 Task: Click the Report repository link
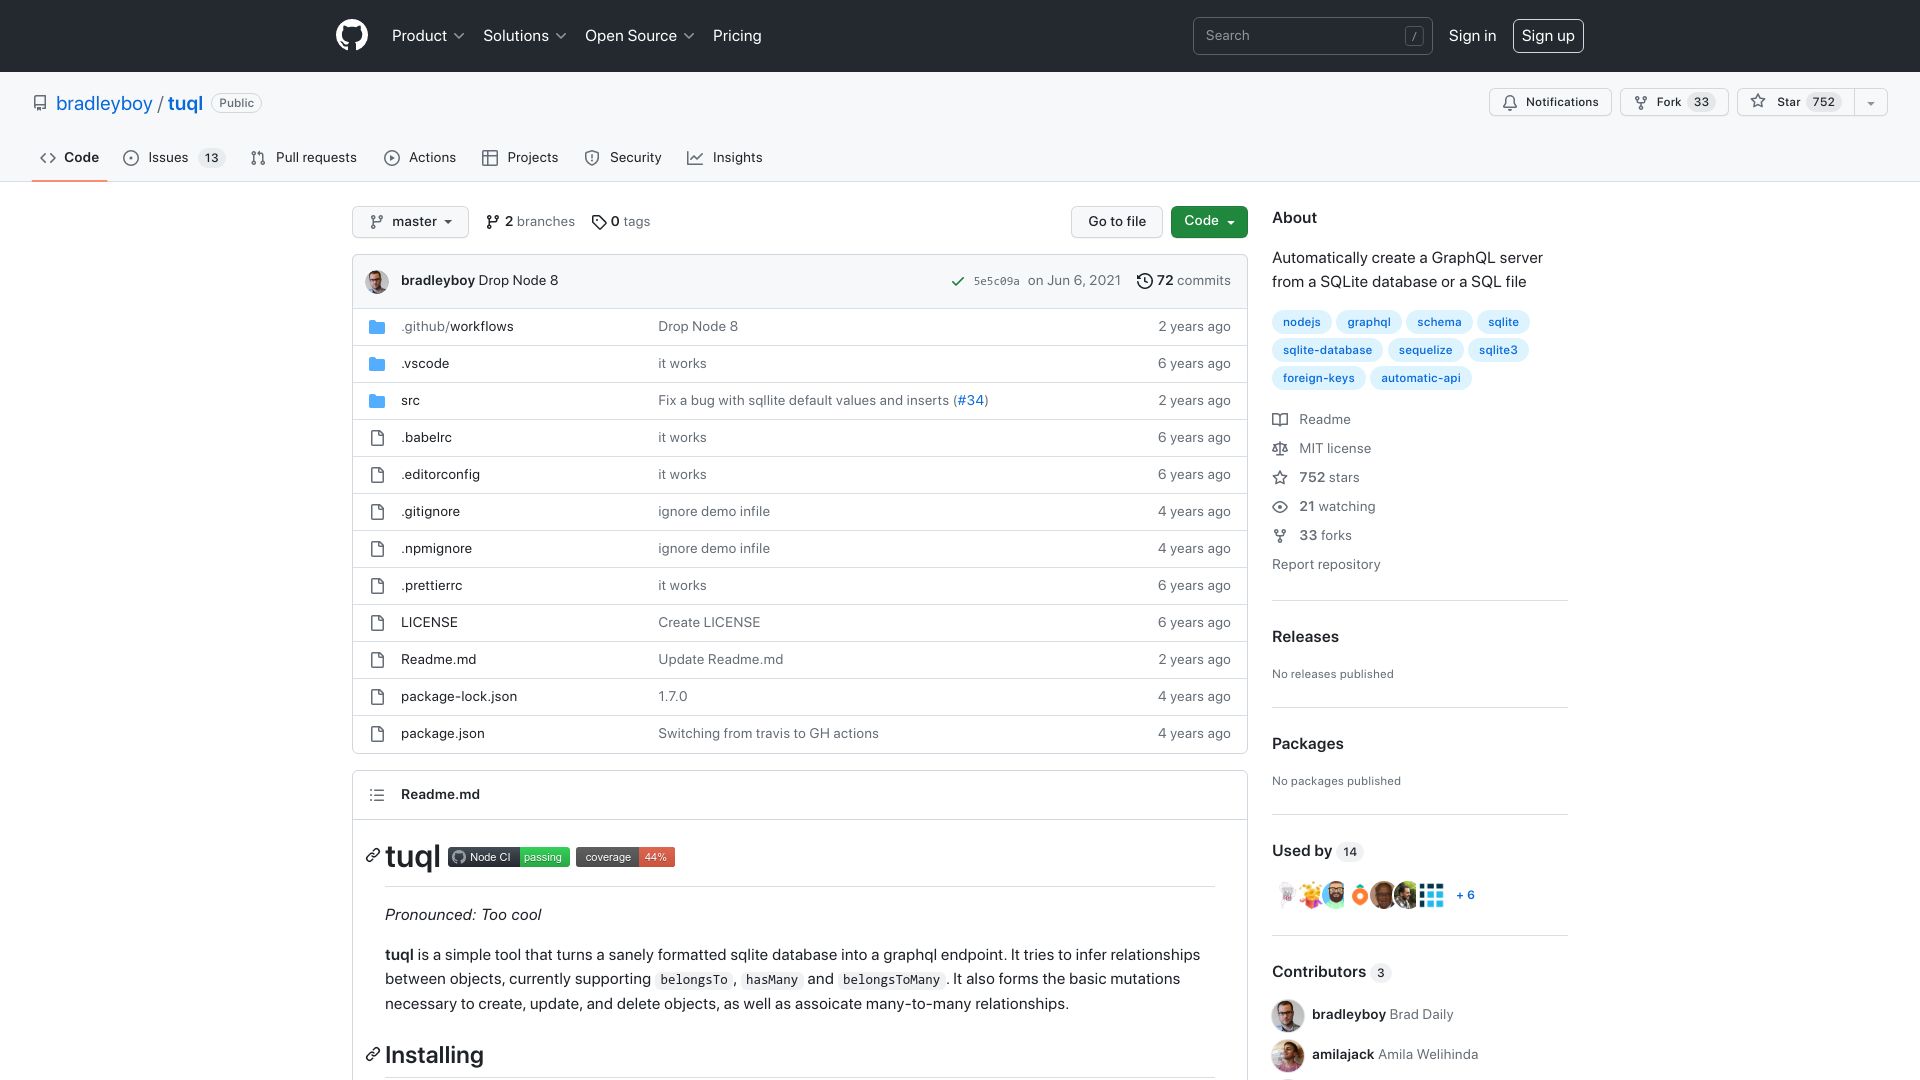click(1326, 565)
